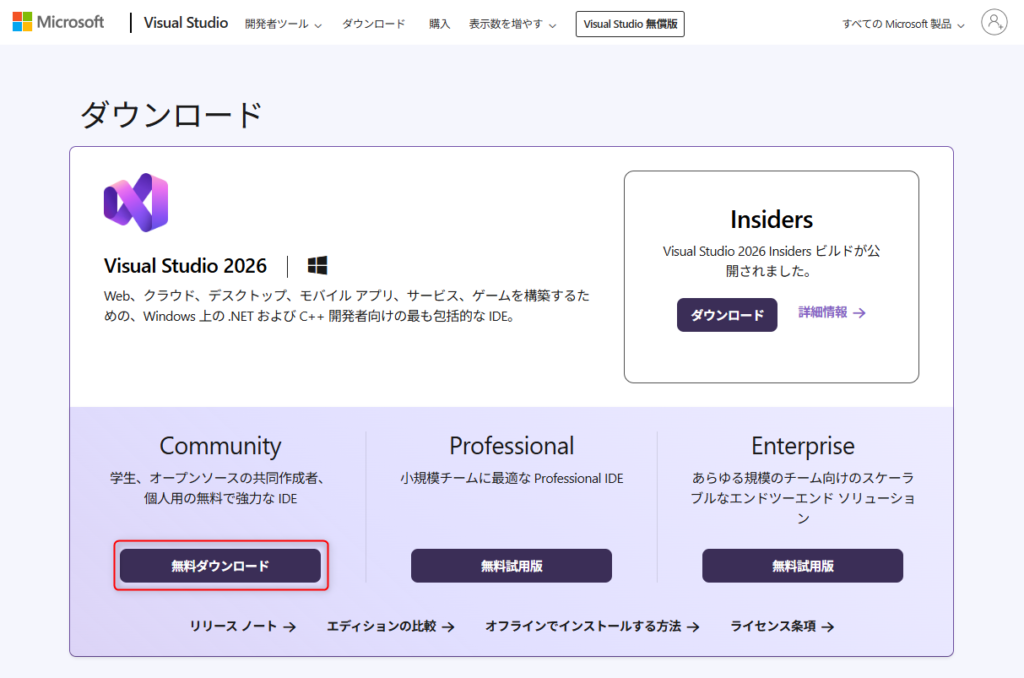This screenshot has height=678, width=1024.
Task: Click the Visual Studio 2026 purple logo
Action: [x=135, y=203]
